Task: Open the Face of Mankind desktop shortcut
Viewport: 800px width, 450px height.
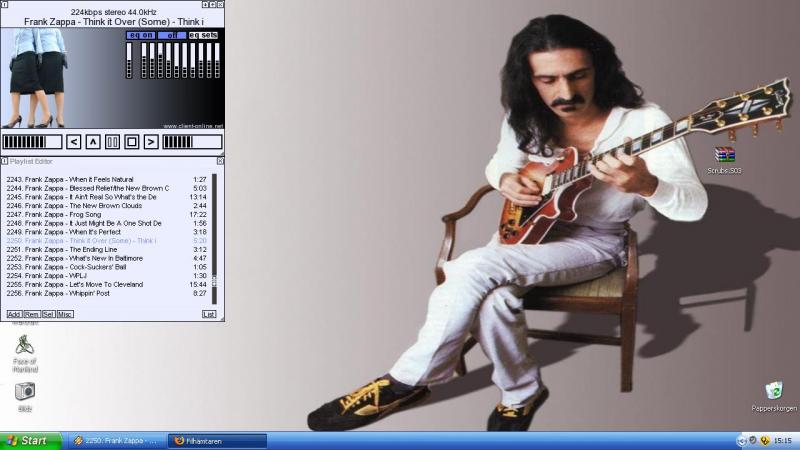Action: pyautogui.click(x=25, y=346)
